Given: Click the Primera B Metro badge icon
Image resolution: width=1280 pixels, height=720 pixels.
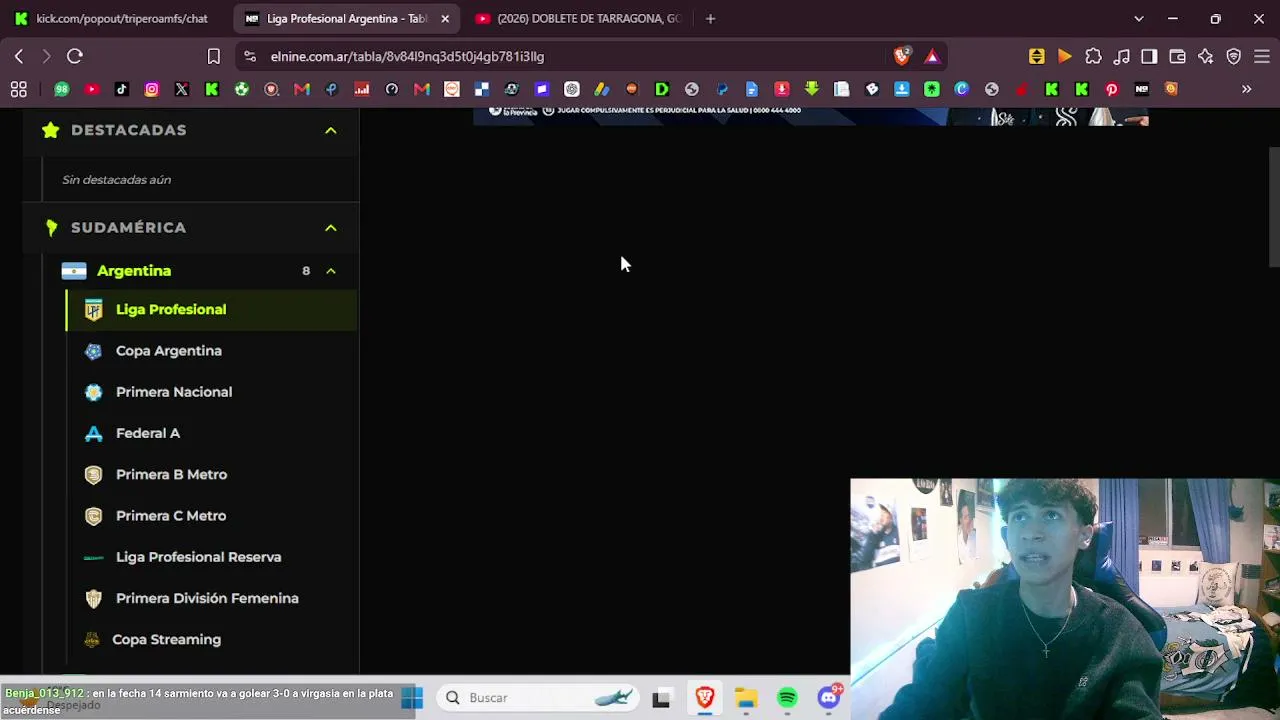Looking at the screenshot, I should click(93, 475).
